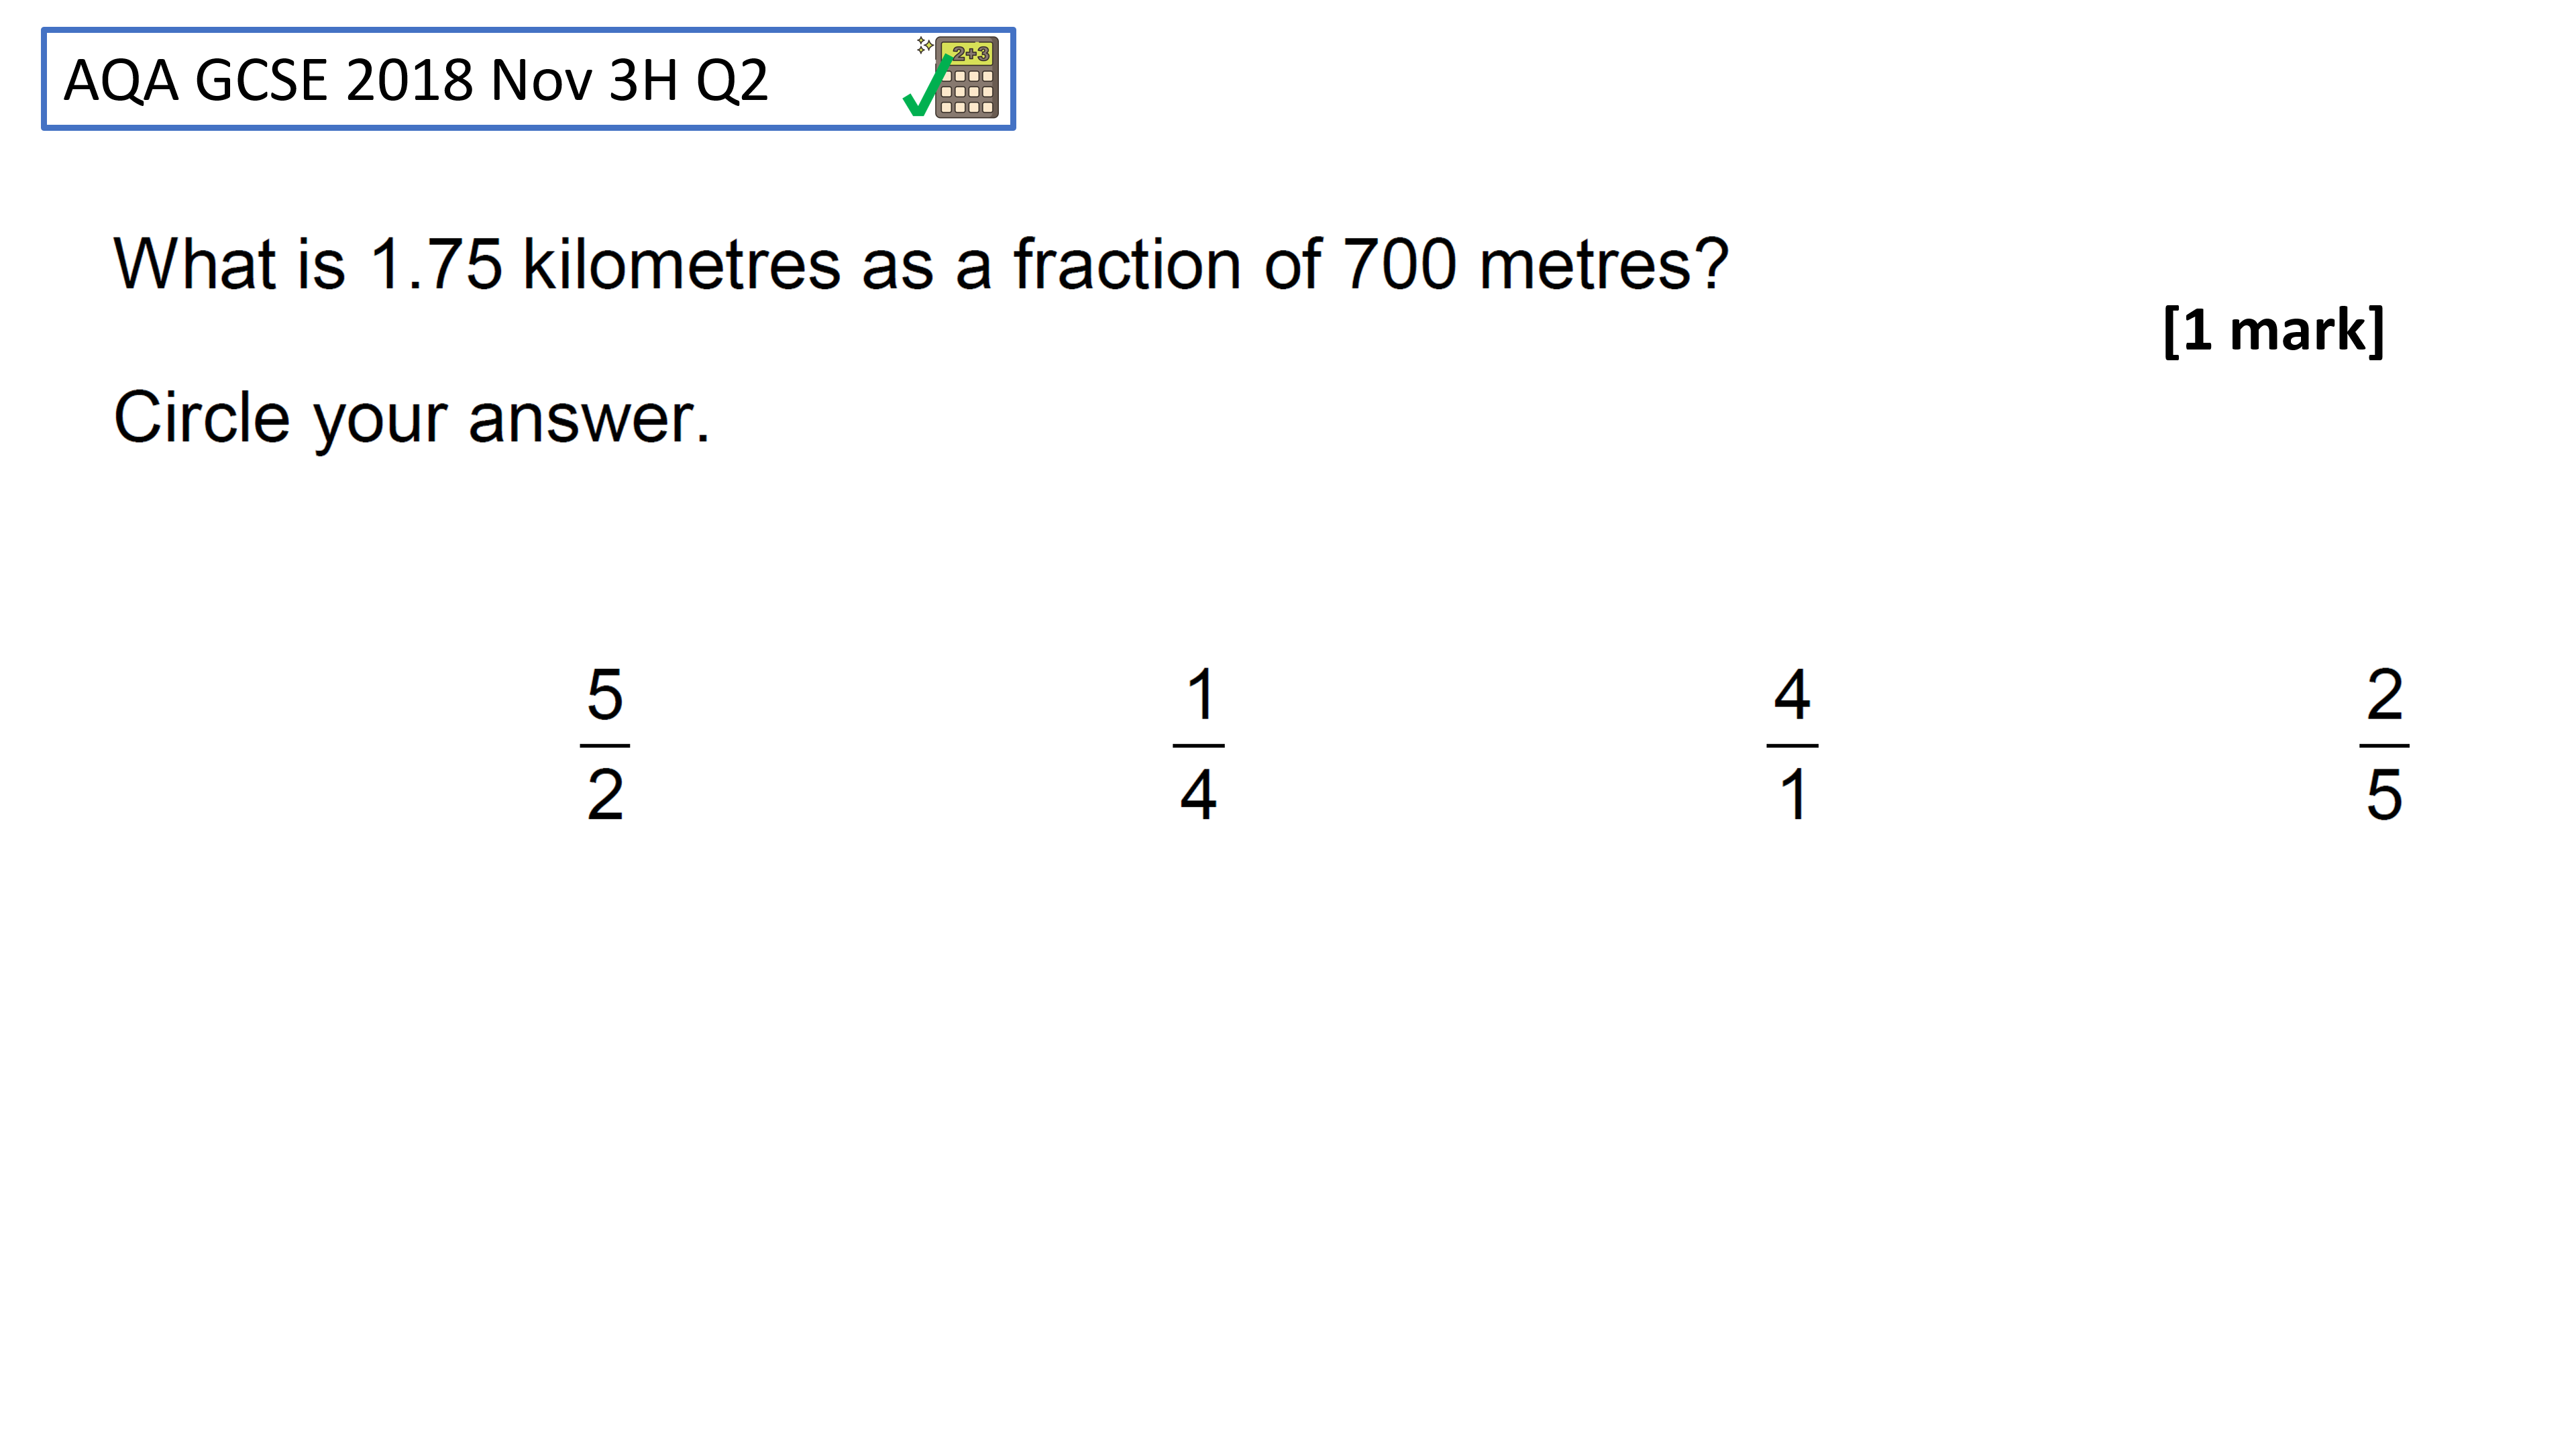The height and width of the screenshot is (1449, 2576).
Task: Click the numerator 5 of the first fraction
Action: coord(605,694)
